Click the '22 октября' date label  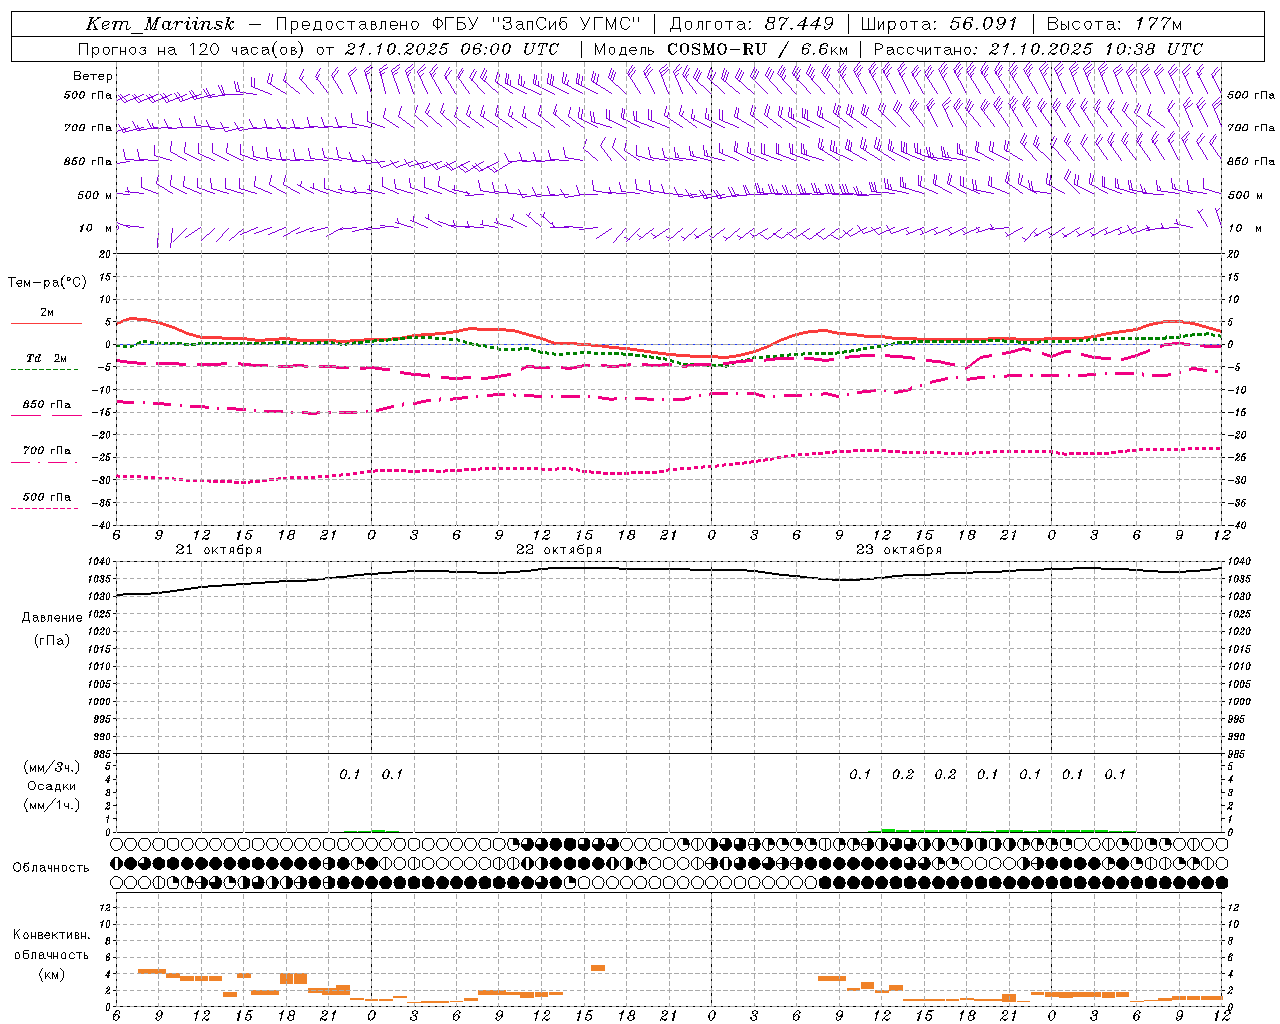coord(559,550)
